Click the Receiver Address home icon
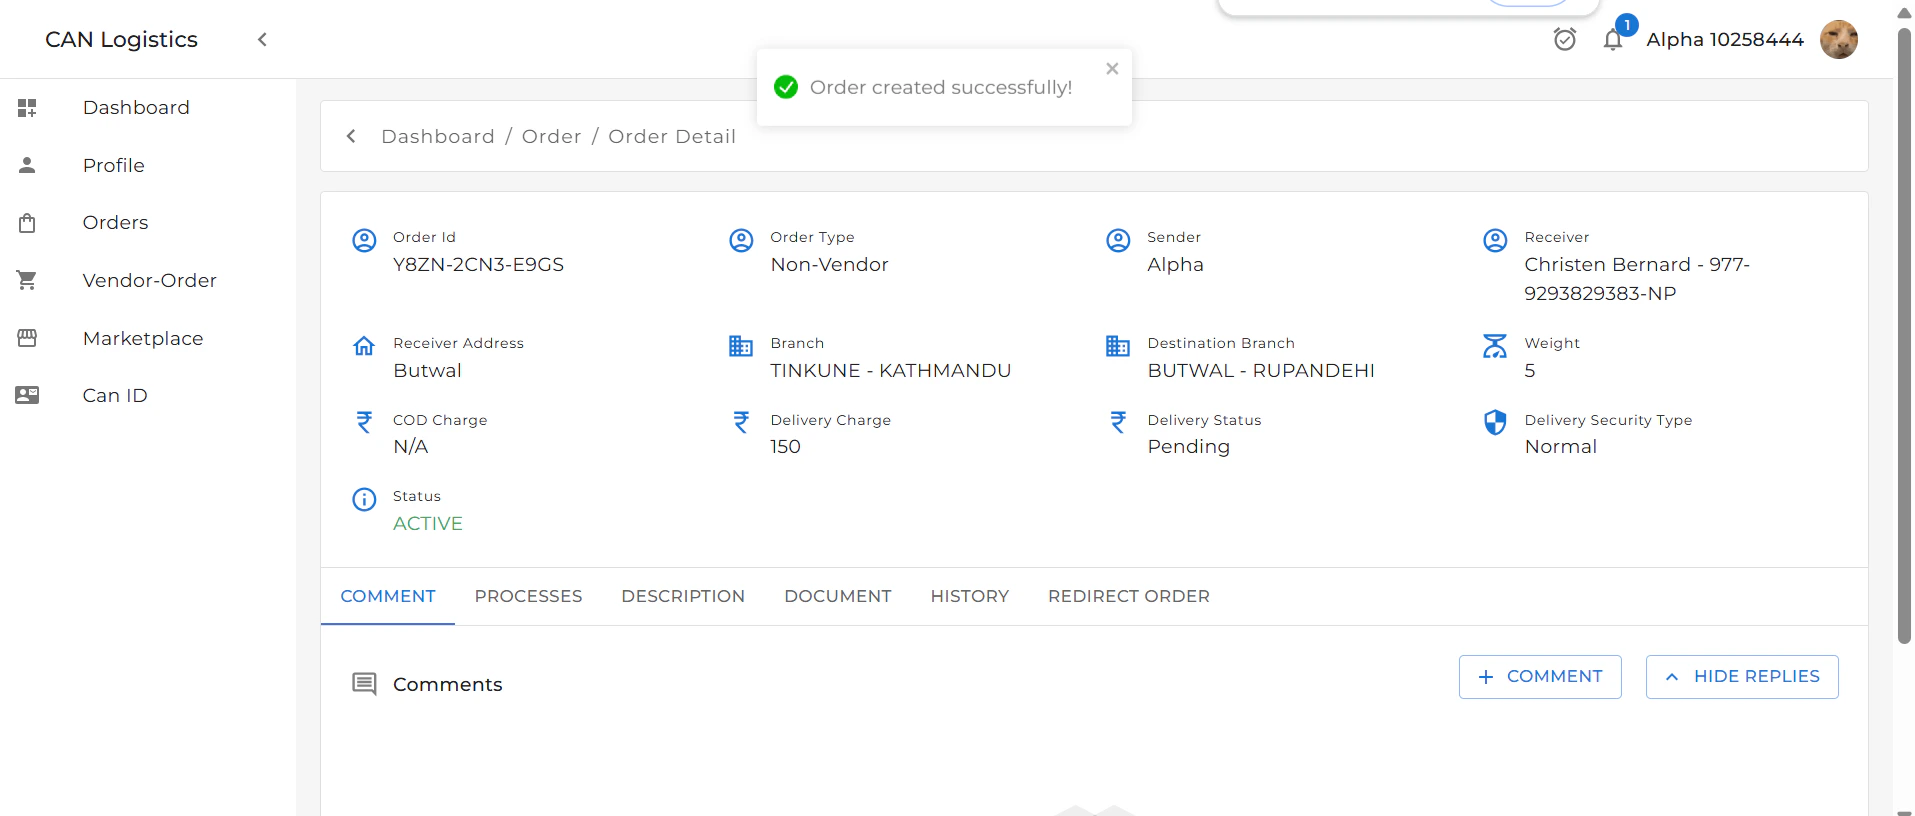 (x=364, y=346)
